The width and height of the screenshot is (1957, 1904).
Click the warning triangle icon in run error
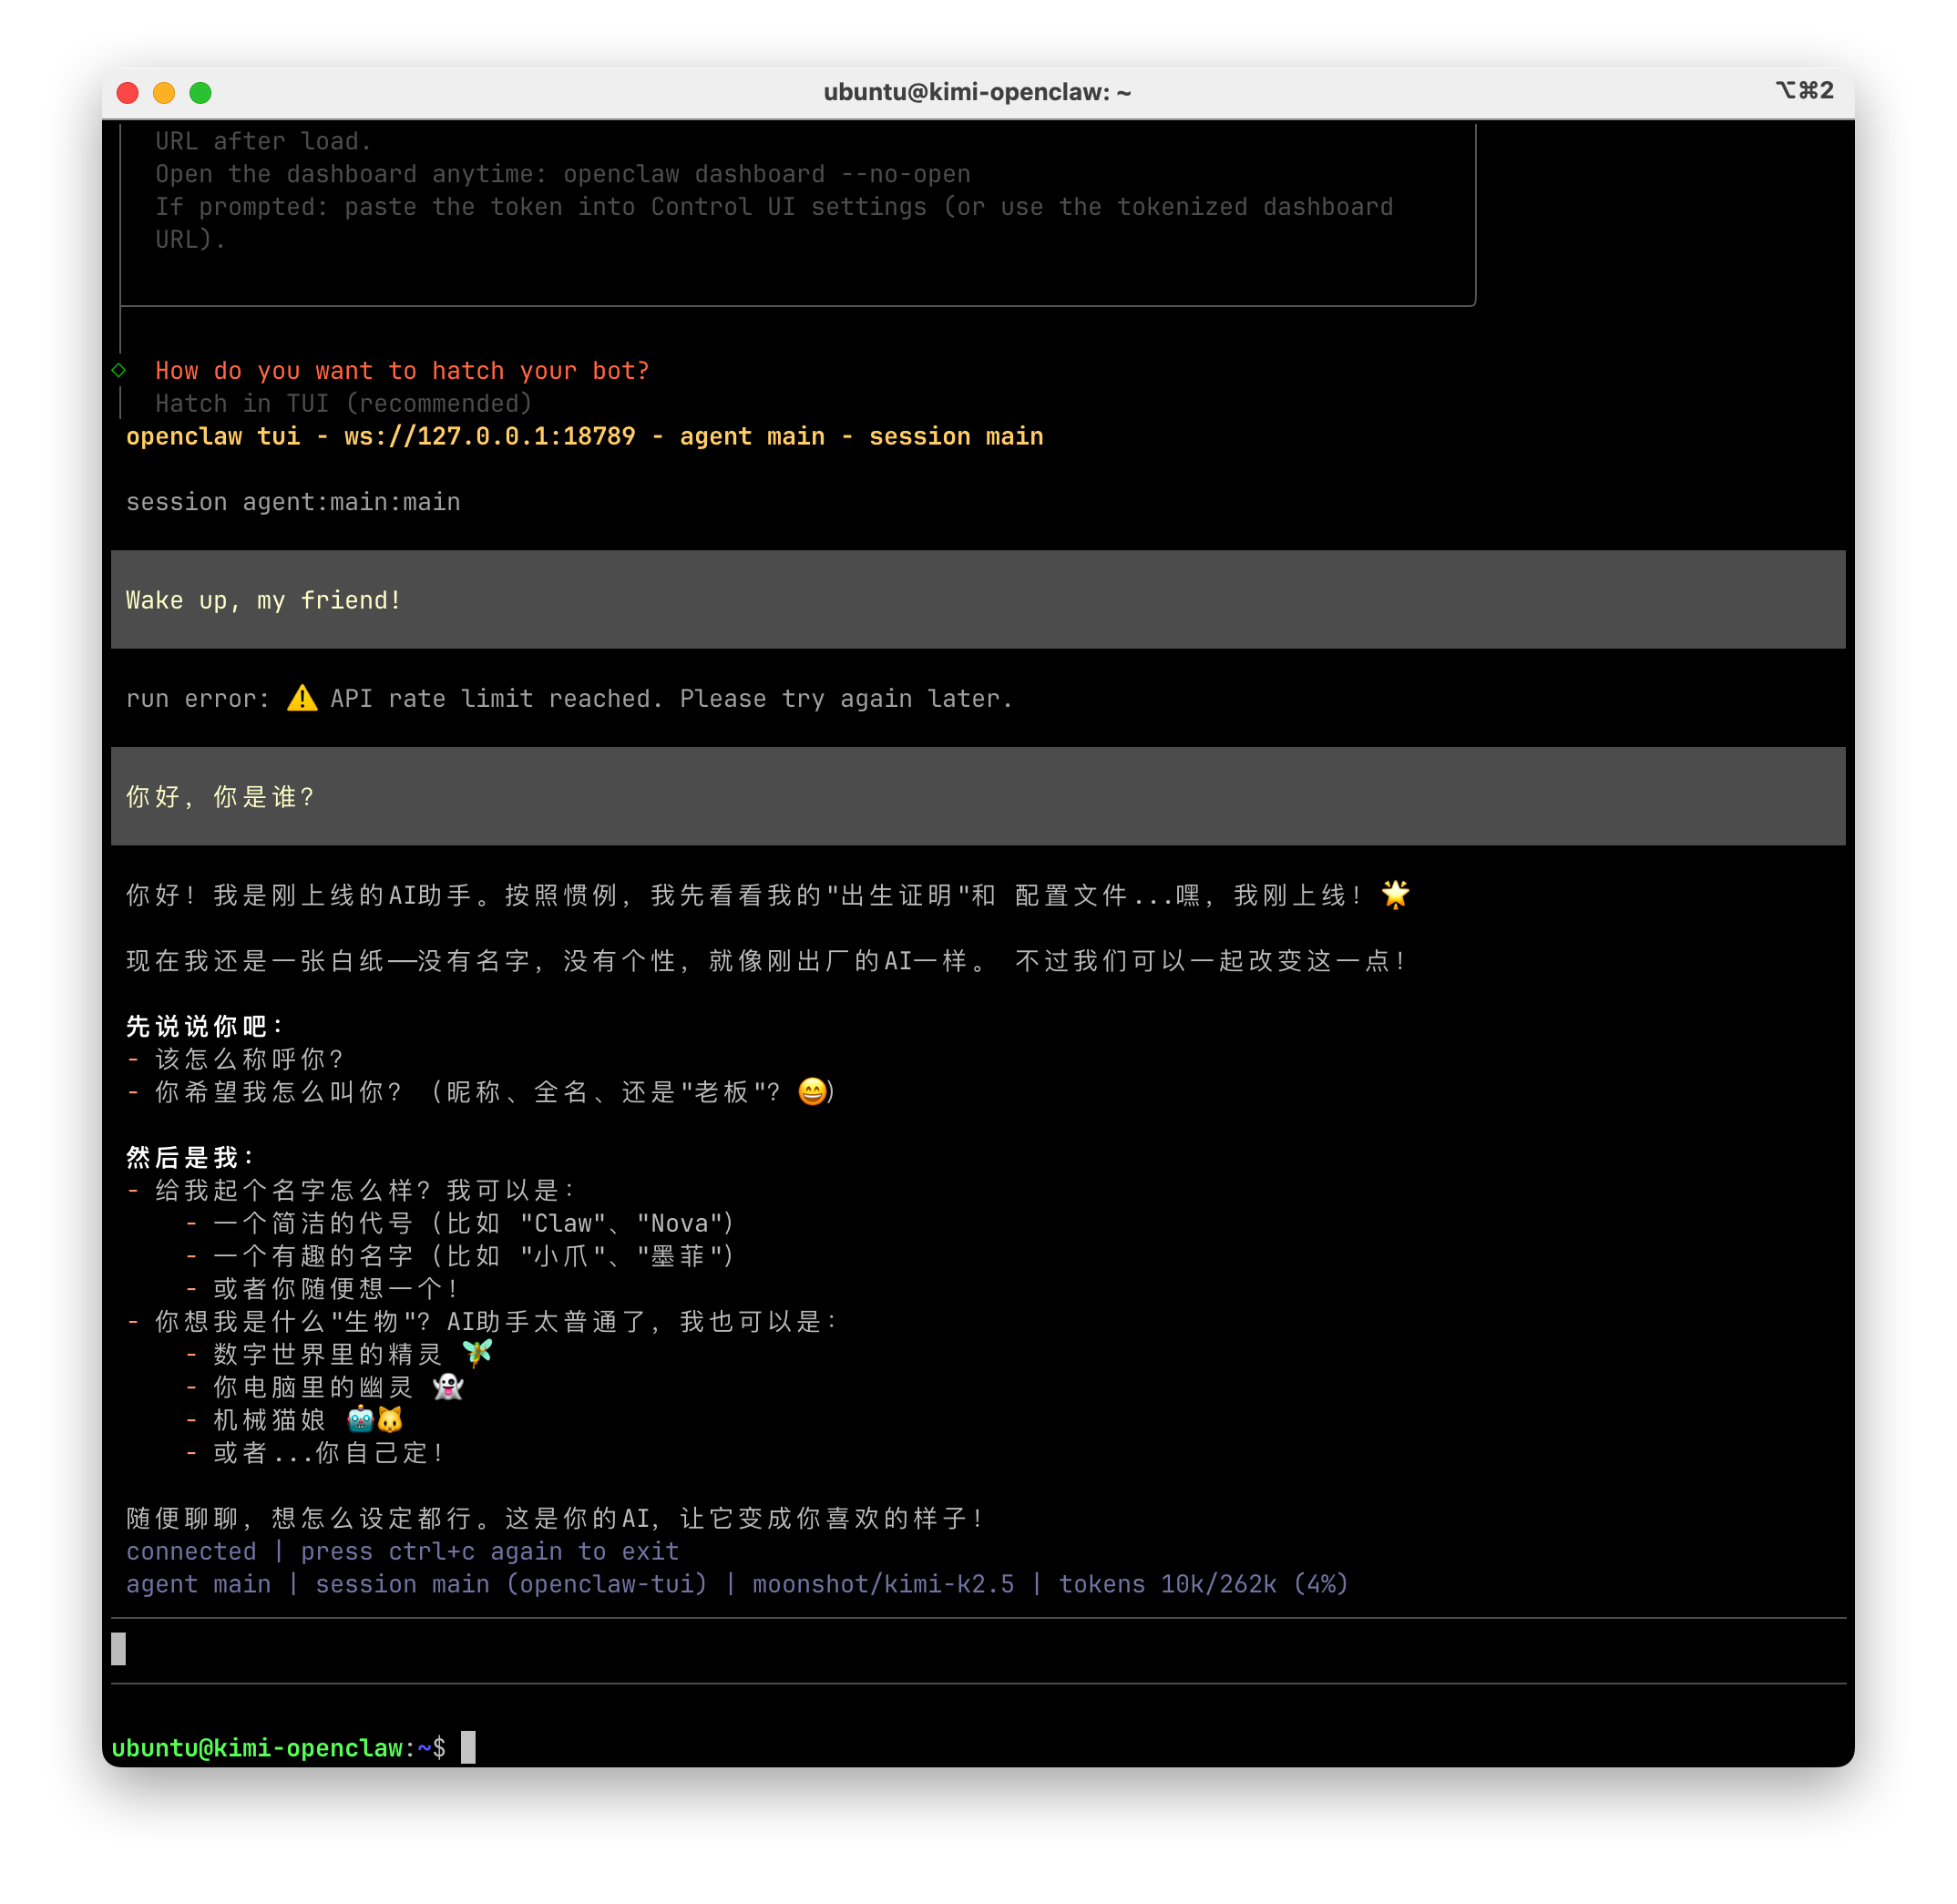[302, 698]
